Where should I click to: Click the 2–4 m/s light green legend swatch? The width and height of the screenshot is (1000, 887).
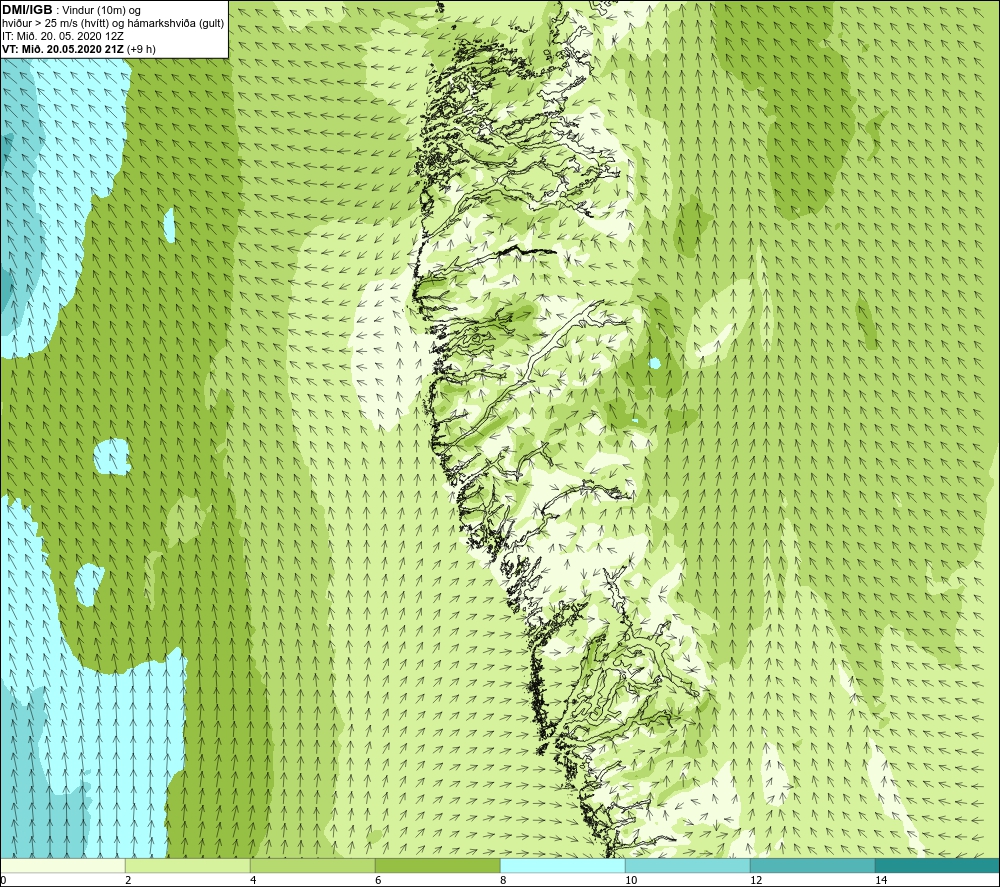(x=188, y=866)
